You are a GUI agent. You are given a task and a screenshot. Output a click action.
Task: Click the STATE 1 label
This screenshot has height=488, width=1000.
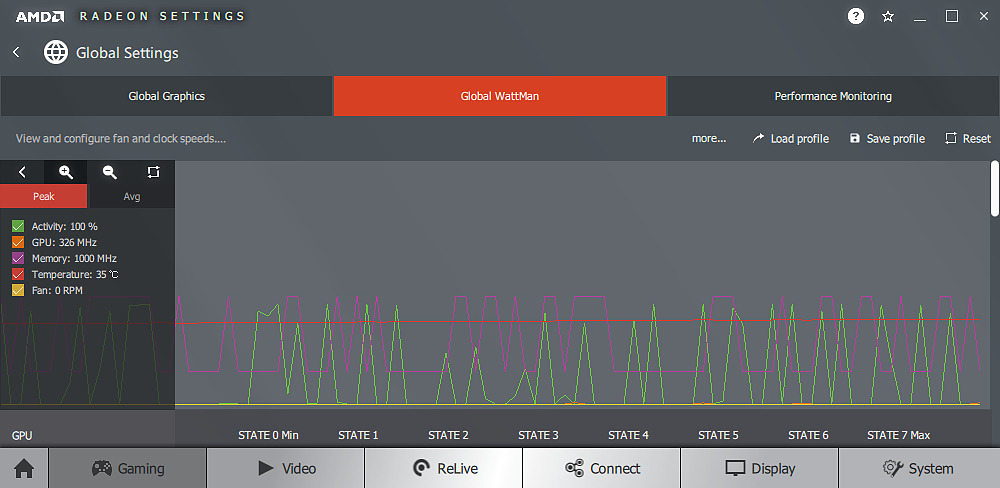[358, 435]
